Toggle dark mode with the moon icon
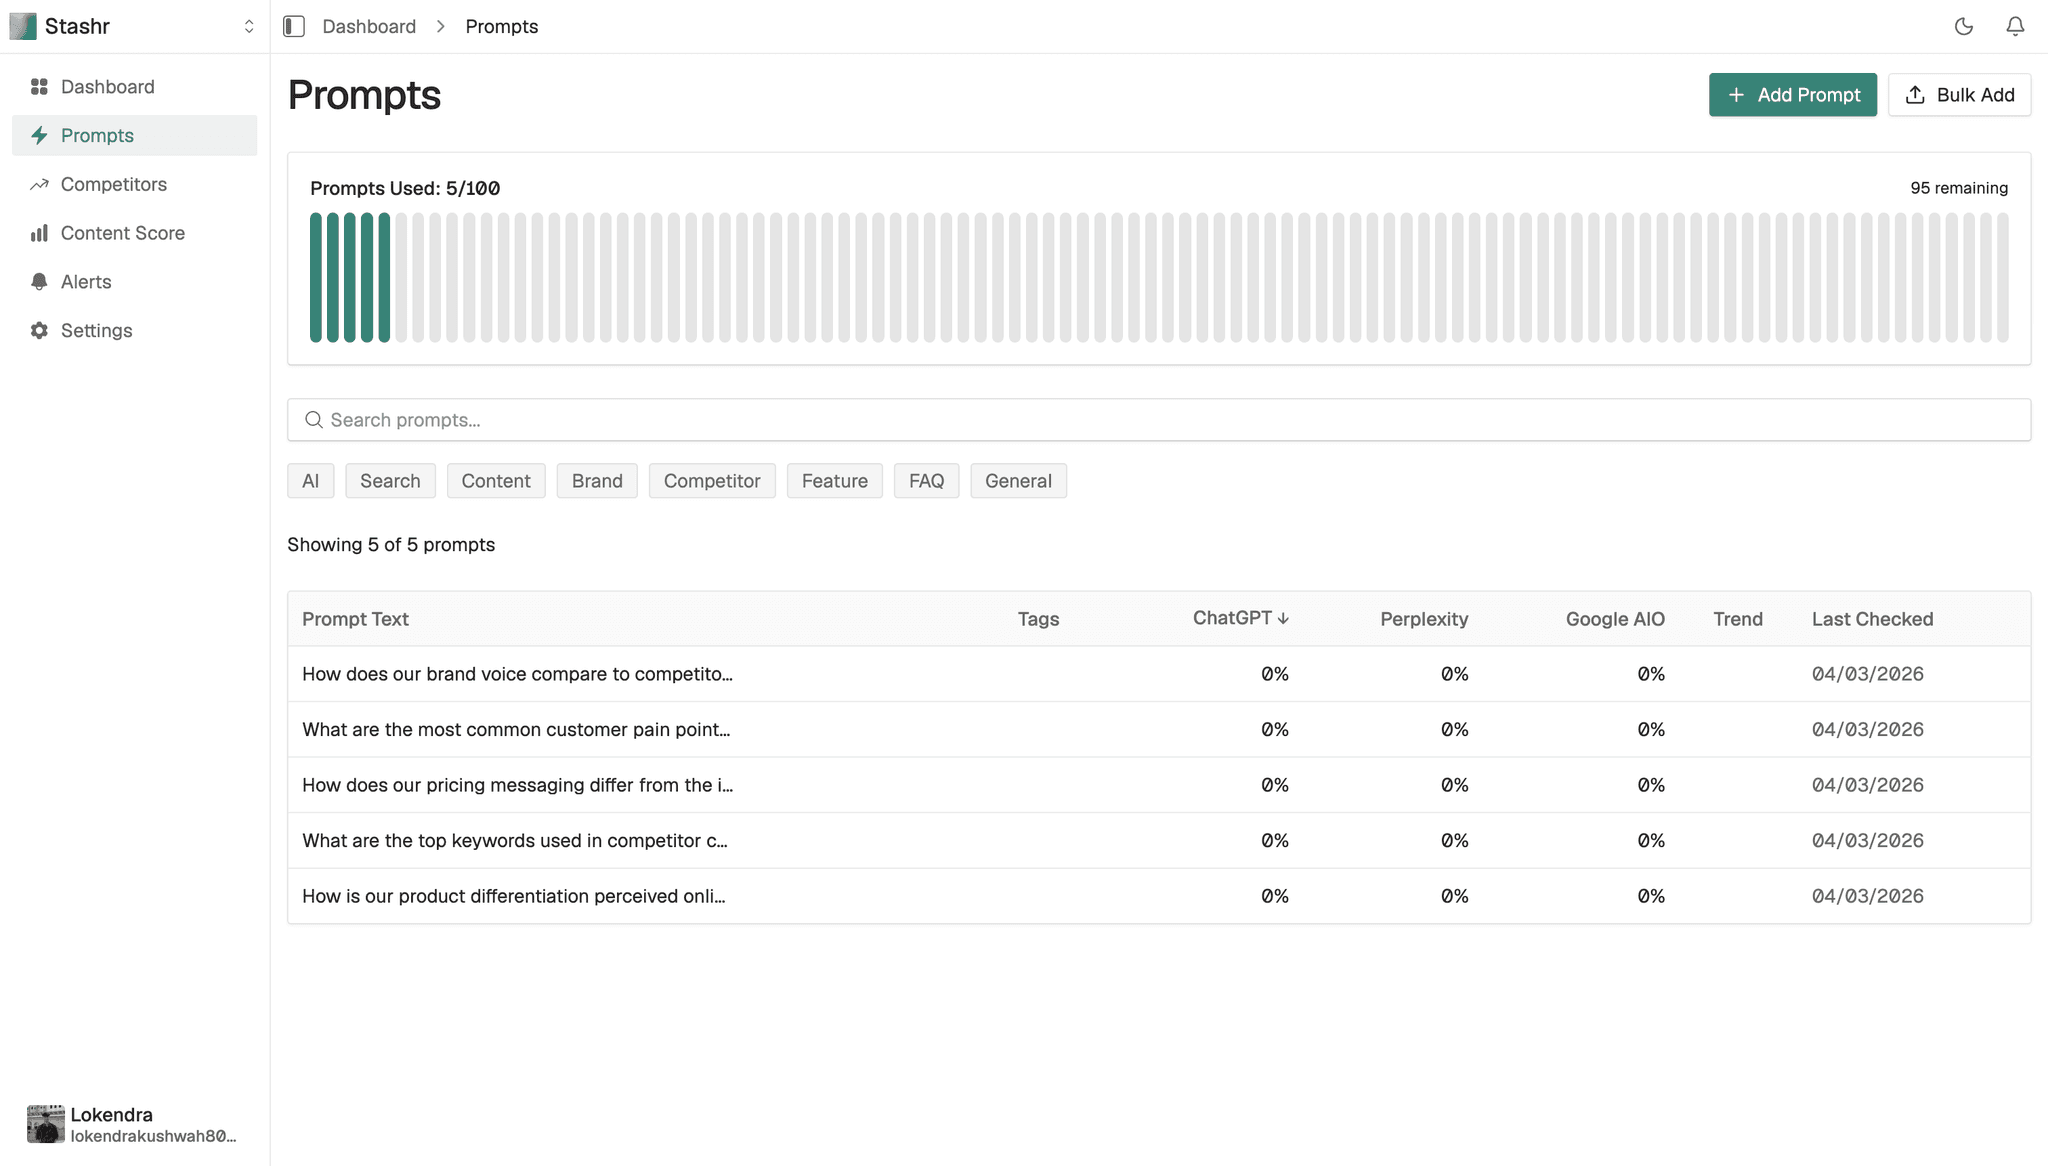 pyautogui.click(x=1963, y=27)
